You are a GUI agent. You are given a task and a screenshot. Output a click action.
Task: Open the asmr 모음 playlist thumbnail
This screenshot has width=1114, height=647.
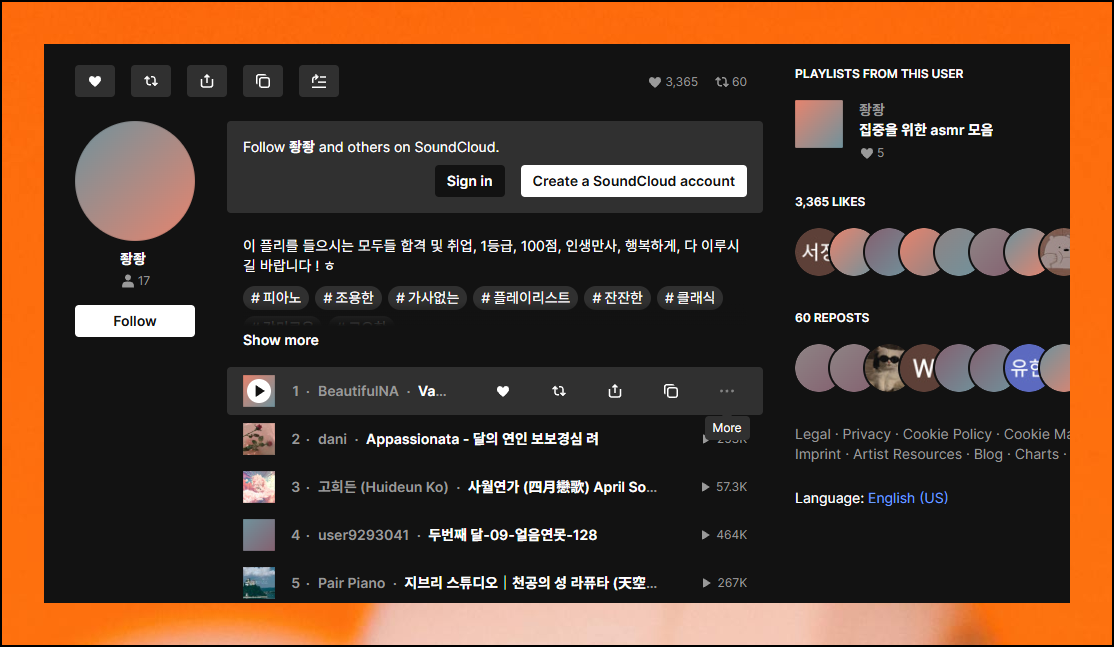pyautogui.click(x=818, y=124)
